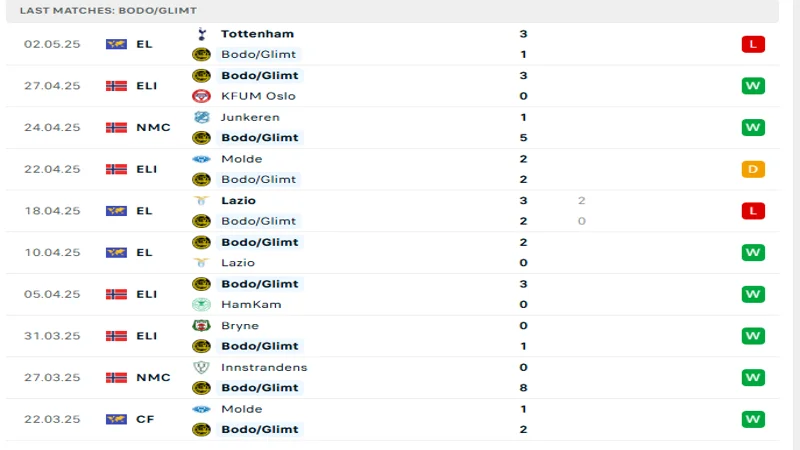Click the Tottenham club crest icon
Screen dimensions: 800x450
click(201, 34)
